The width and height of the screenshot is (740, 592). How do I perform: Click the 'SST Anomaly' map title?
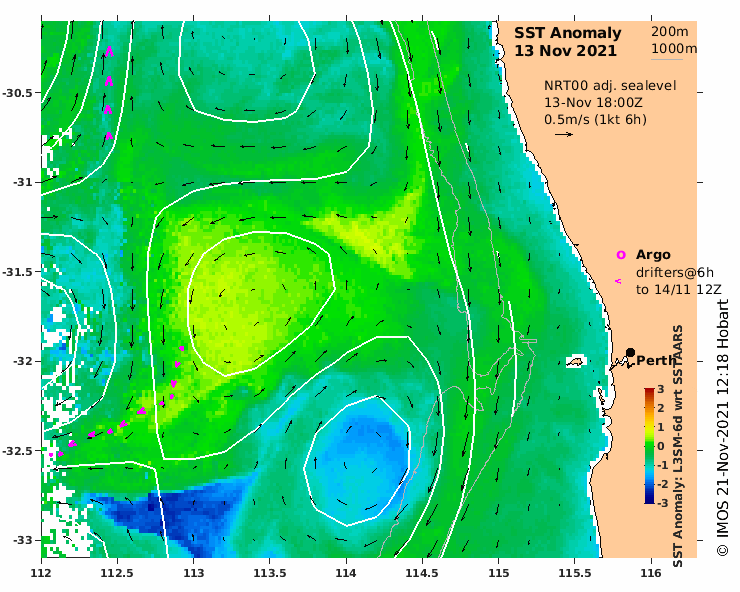point(568,33)
